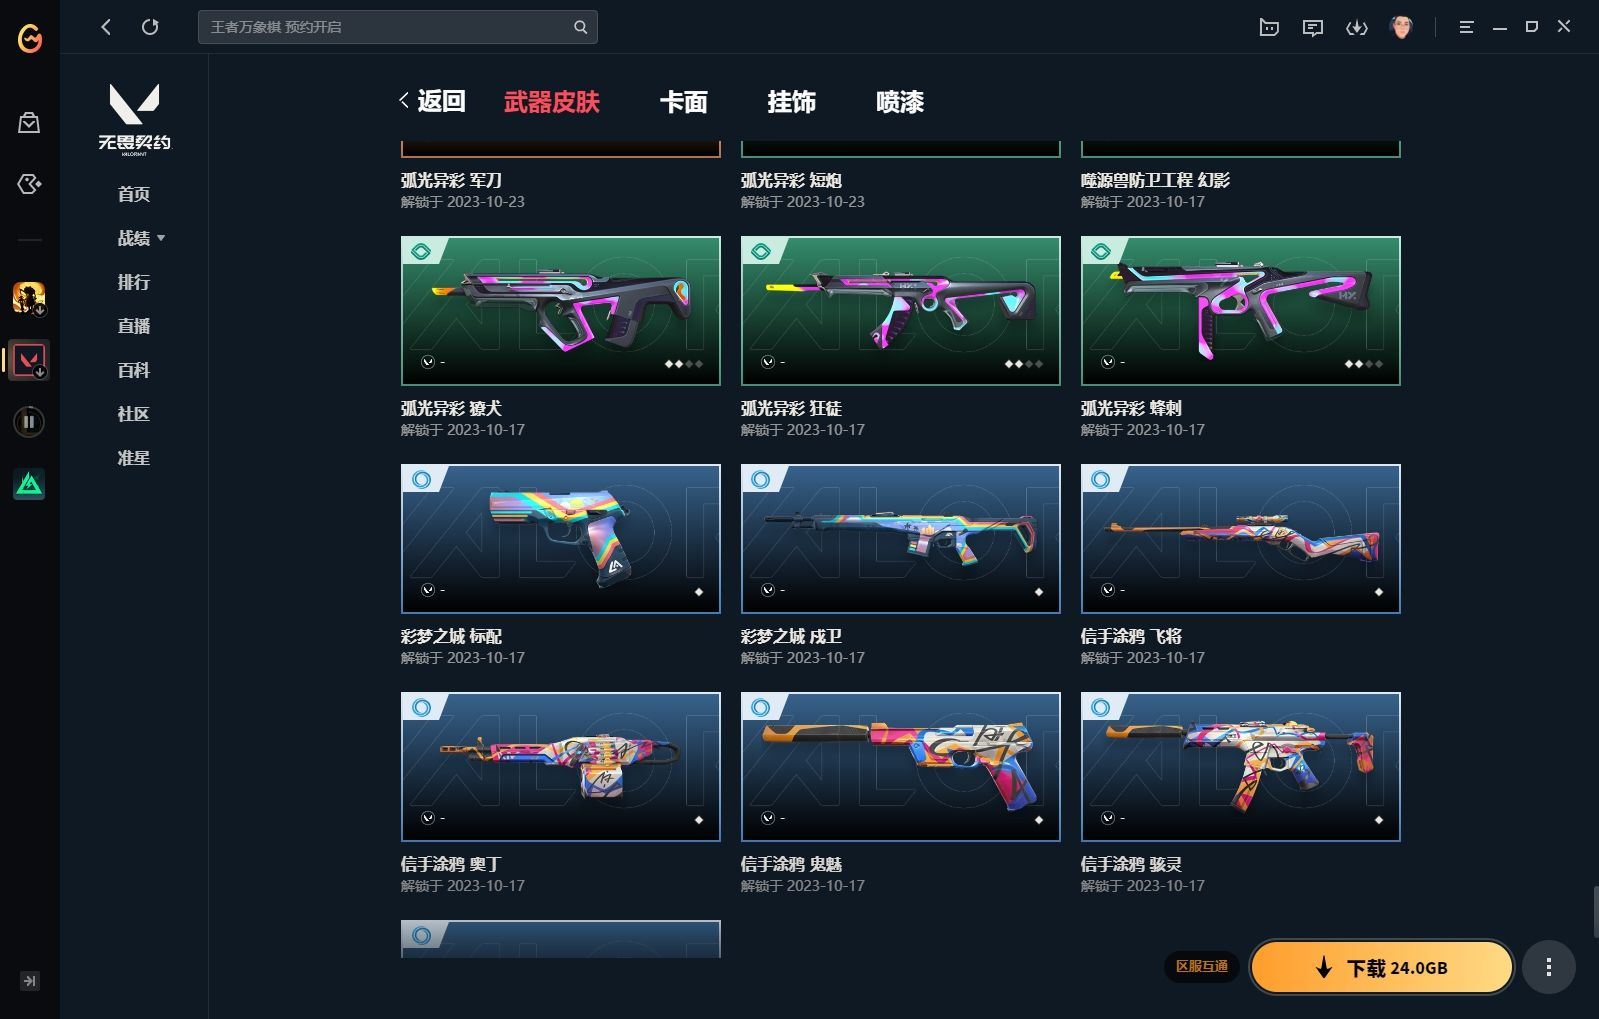Open the three-dot more options button
1599x1019 pixels.
click(1549, 967)
